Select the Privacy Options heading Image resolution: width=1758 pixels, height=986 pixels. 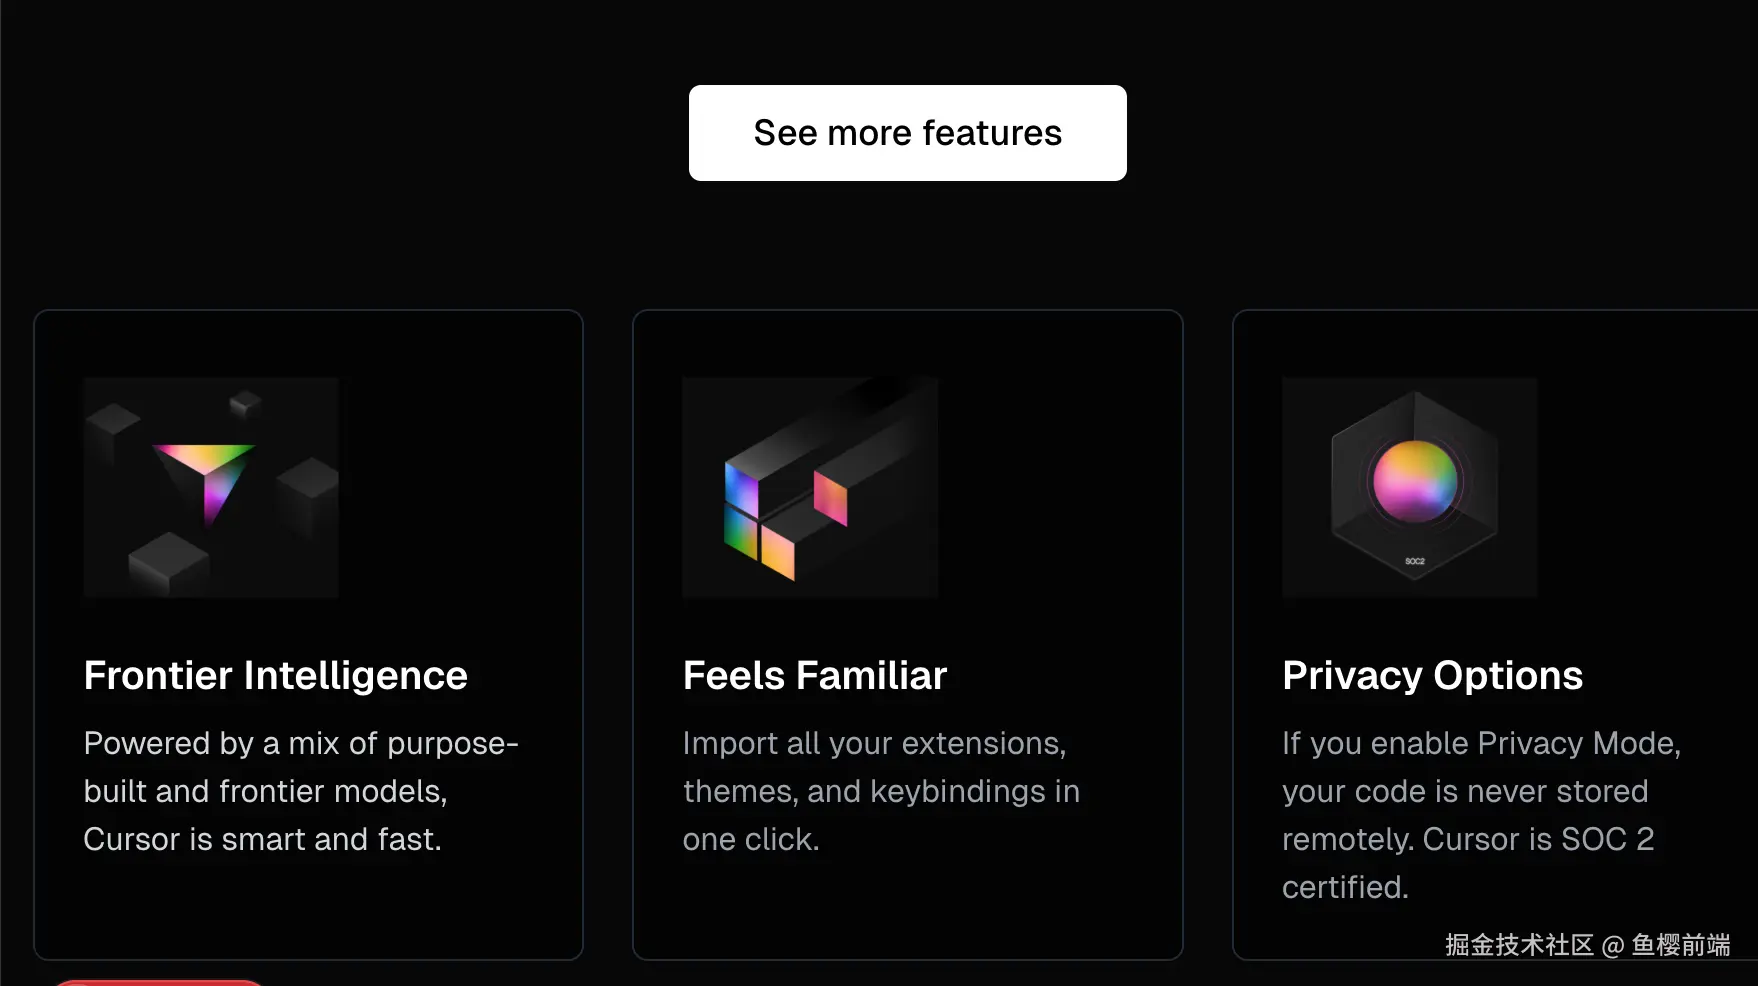[1432, 676]
